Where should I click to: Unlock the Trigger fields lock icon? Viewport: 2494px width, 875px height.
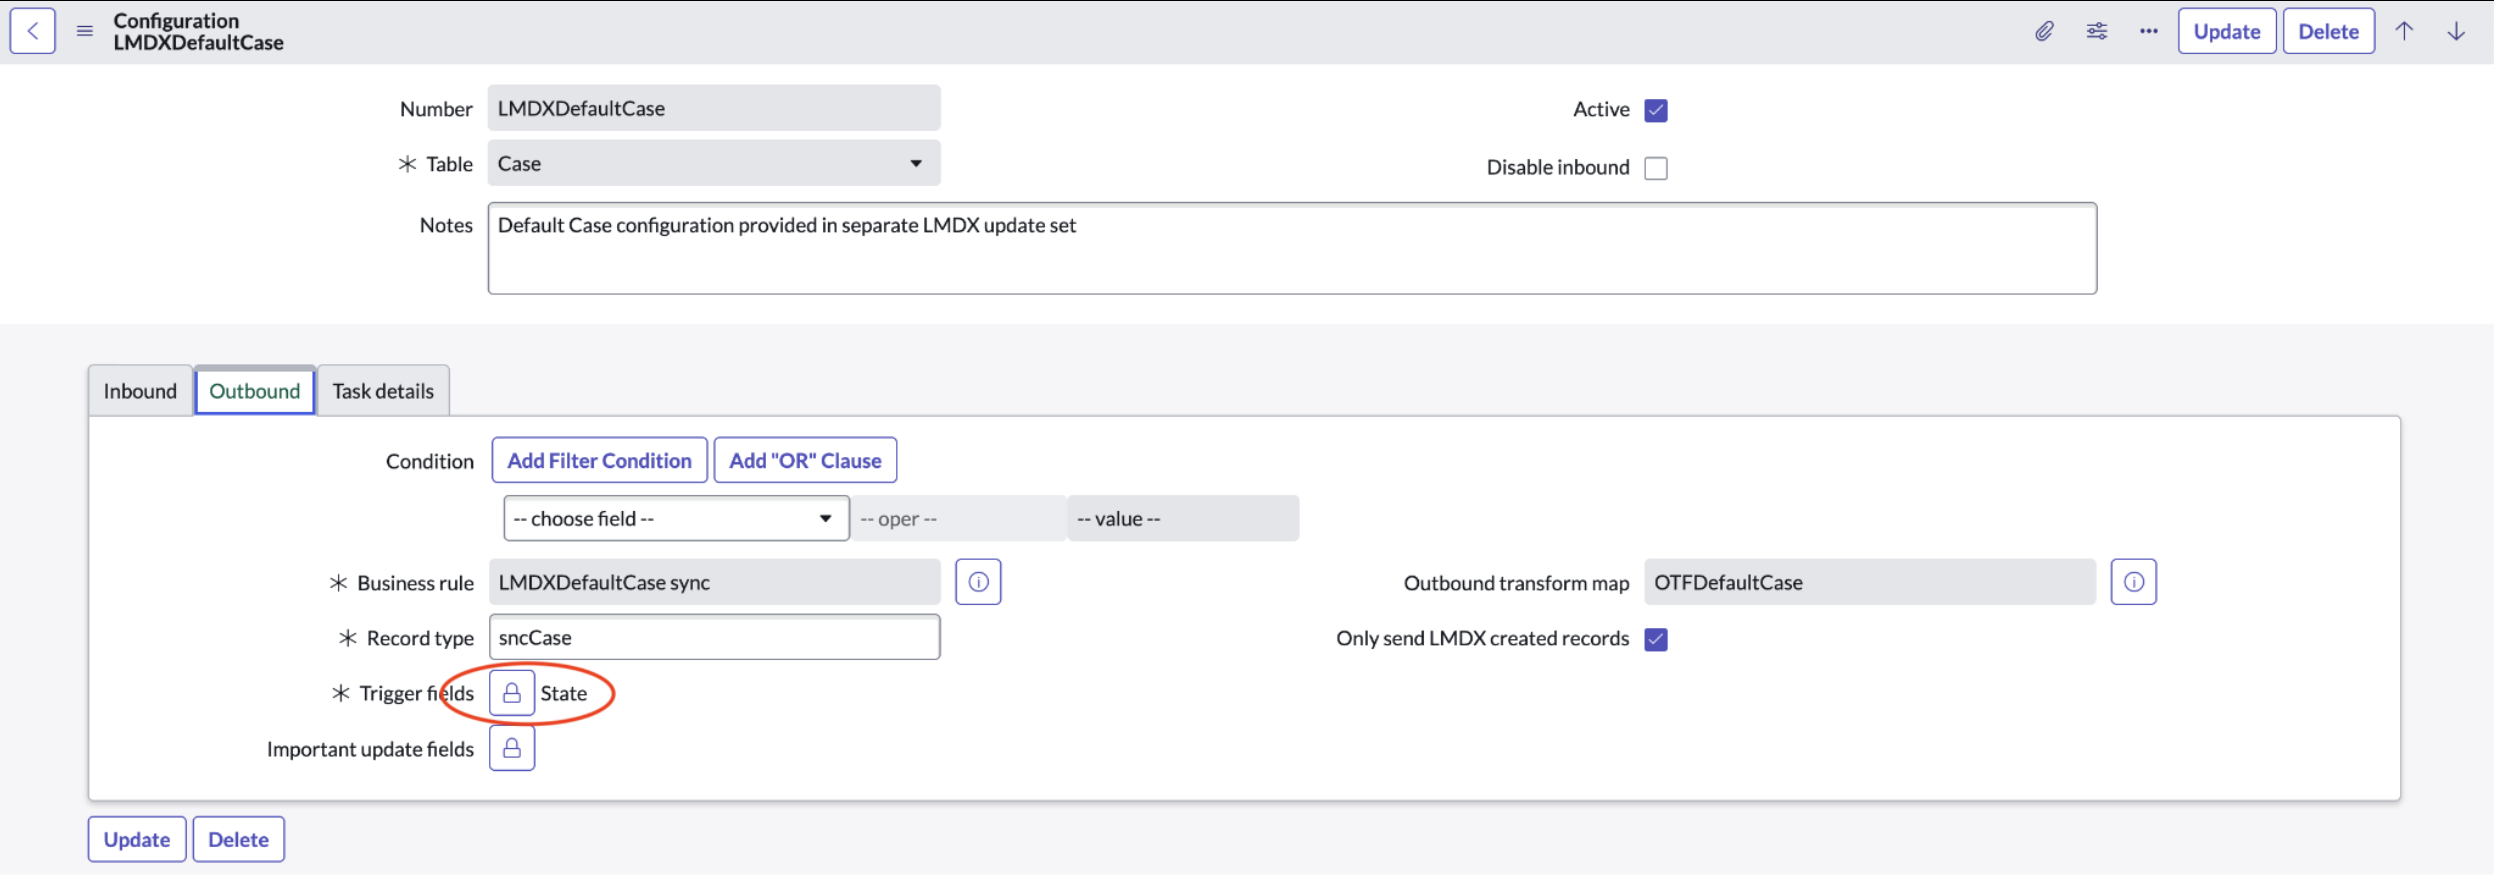[512, 693]
